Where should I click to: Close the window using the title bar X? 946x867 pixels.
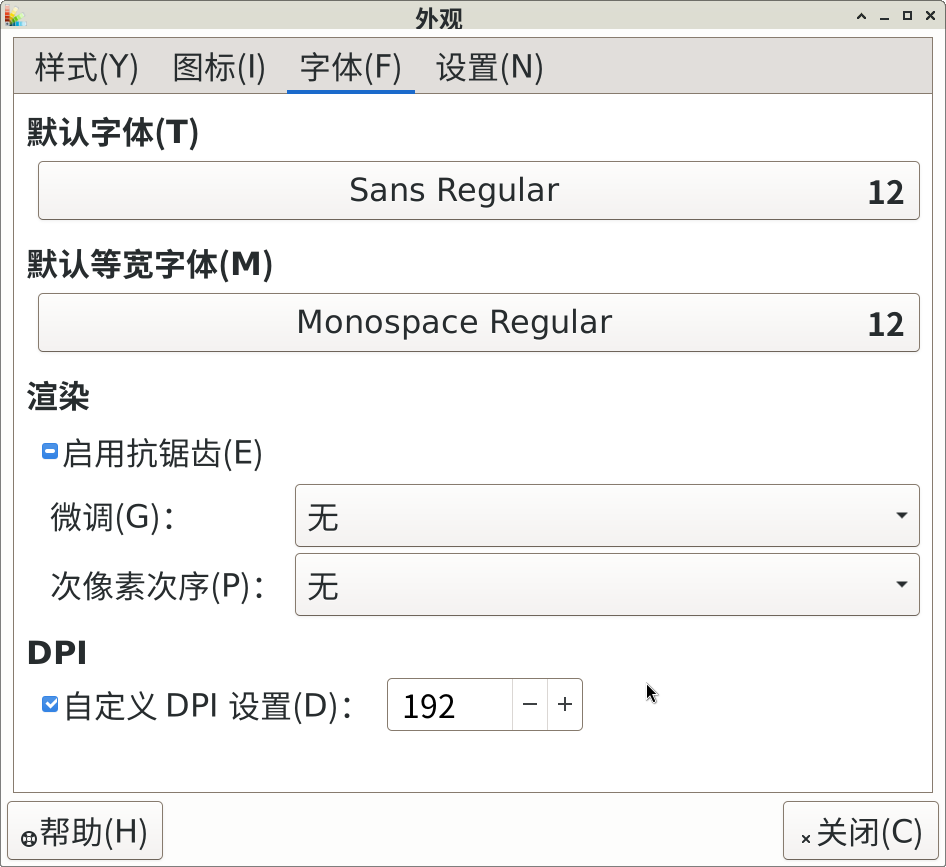(x=930, y=16)
